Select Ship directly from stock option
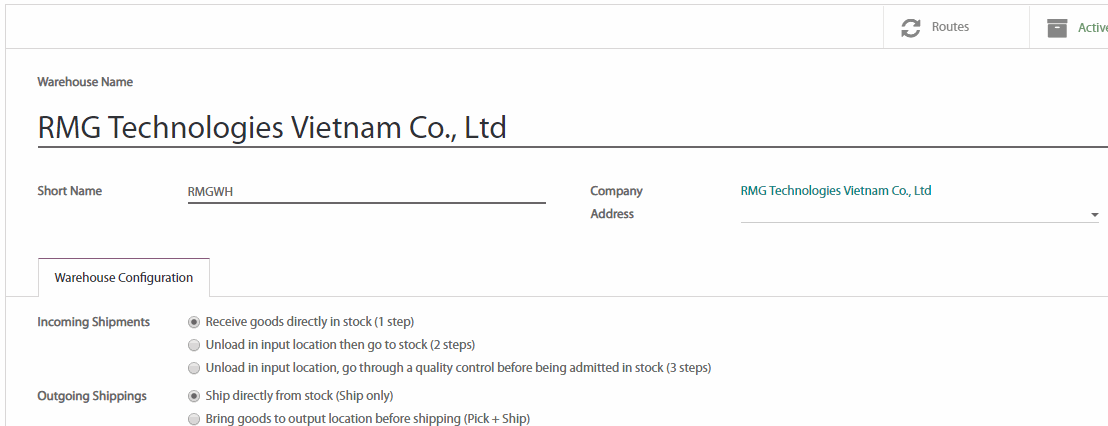The image size is (1108, 426). coord(194,396)
